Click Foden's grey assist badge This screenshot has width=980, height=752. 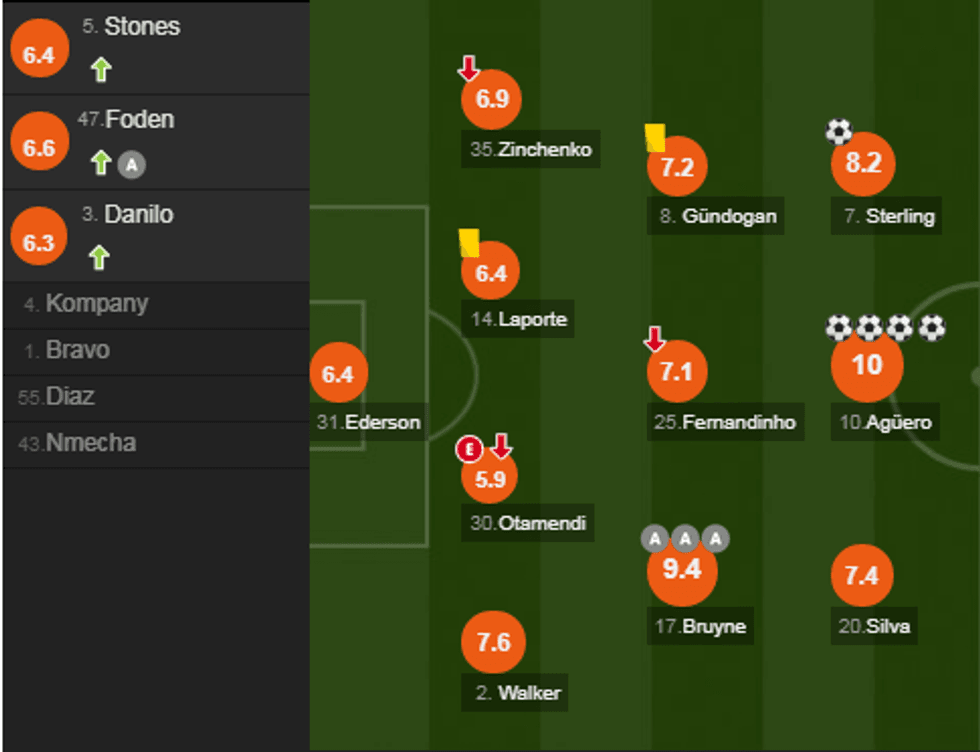click(130, 164)
